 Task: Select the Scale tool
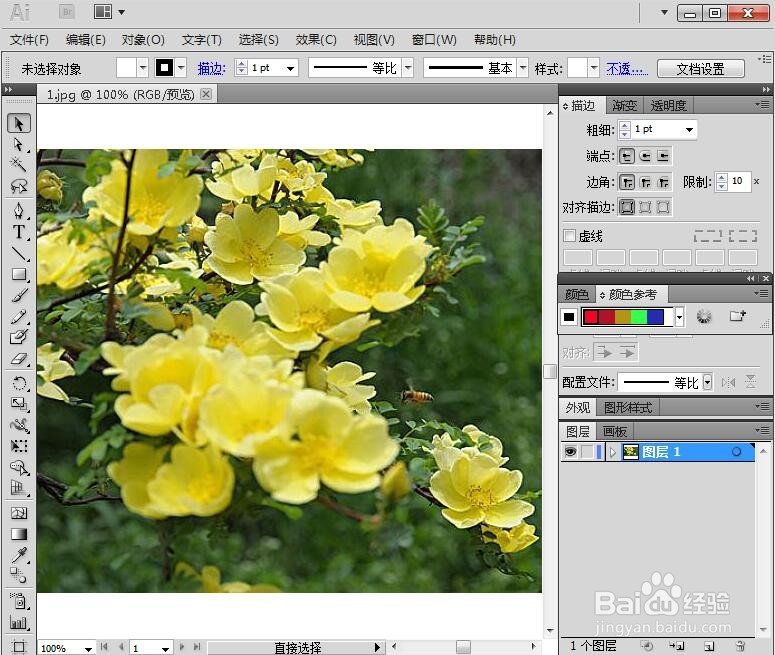pyautogui.click(x=19, y=404)
